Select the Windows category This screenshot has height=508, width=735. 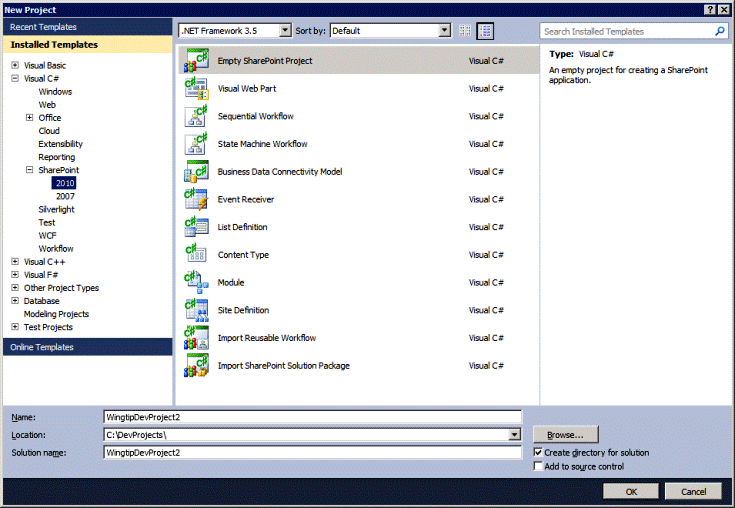coord(55,91)
